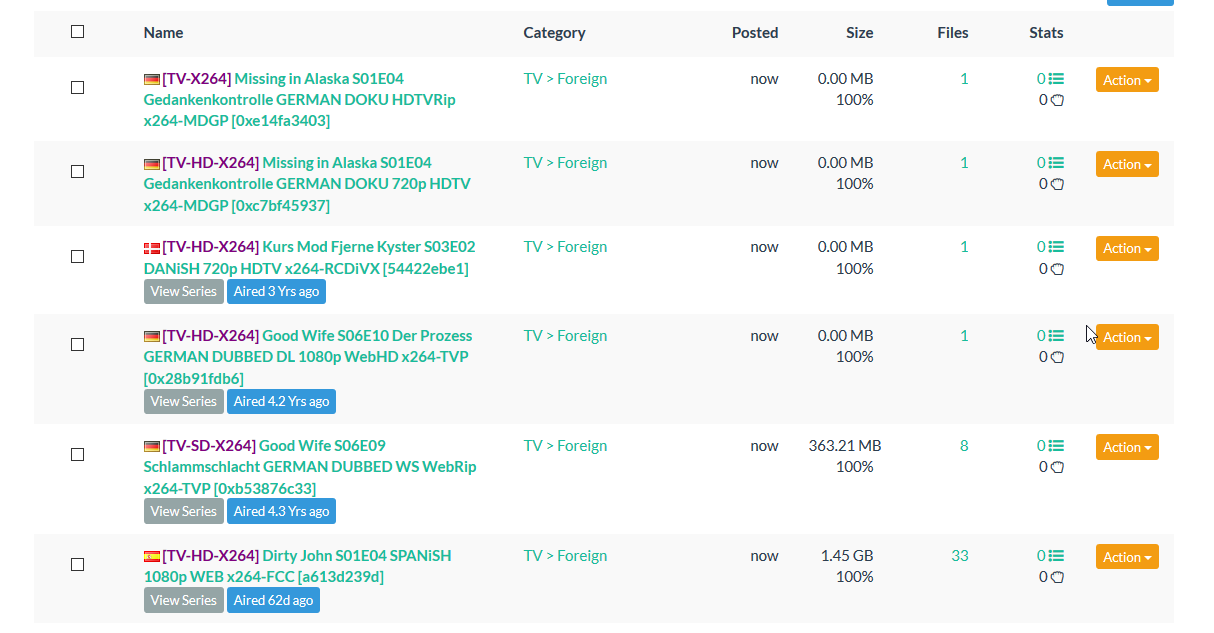This screenshot has height=633, width=1214.
Task: Open the Action menu for Dirty John
Action: point(1127,557)
